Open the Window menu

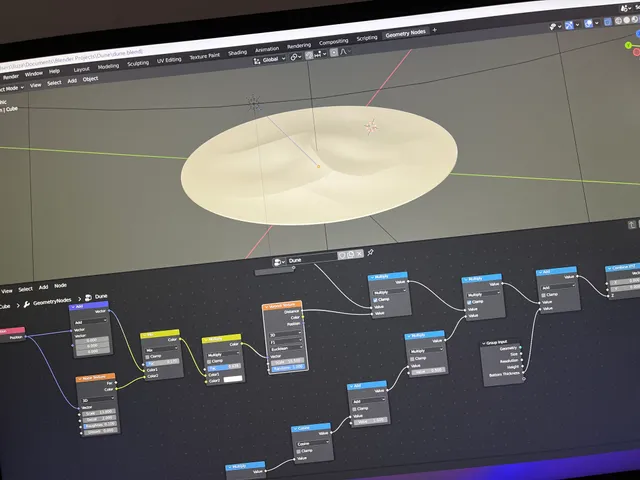(33, 74)
